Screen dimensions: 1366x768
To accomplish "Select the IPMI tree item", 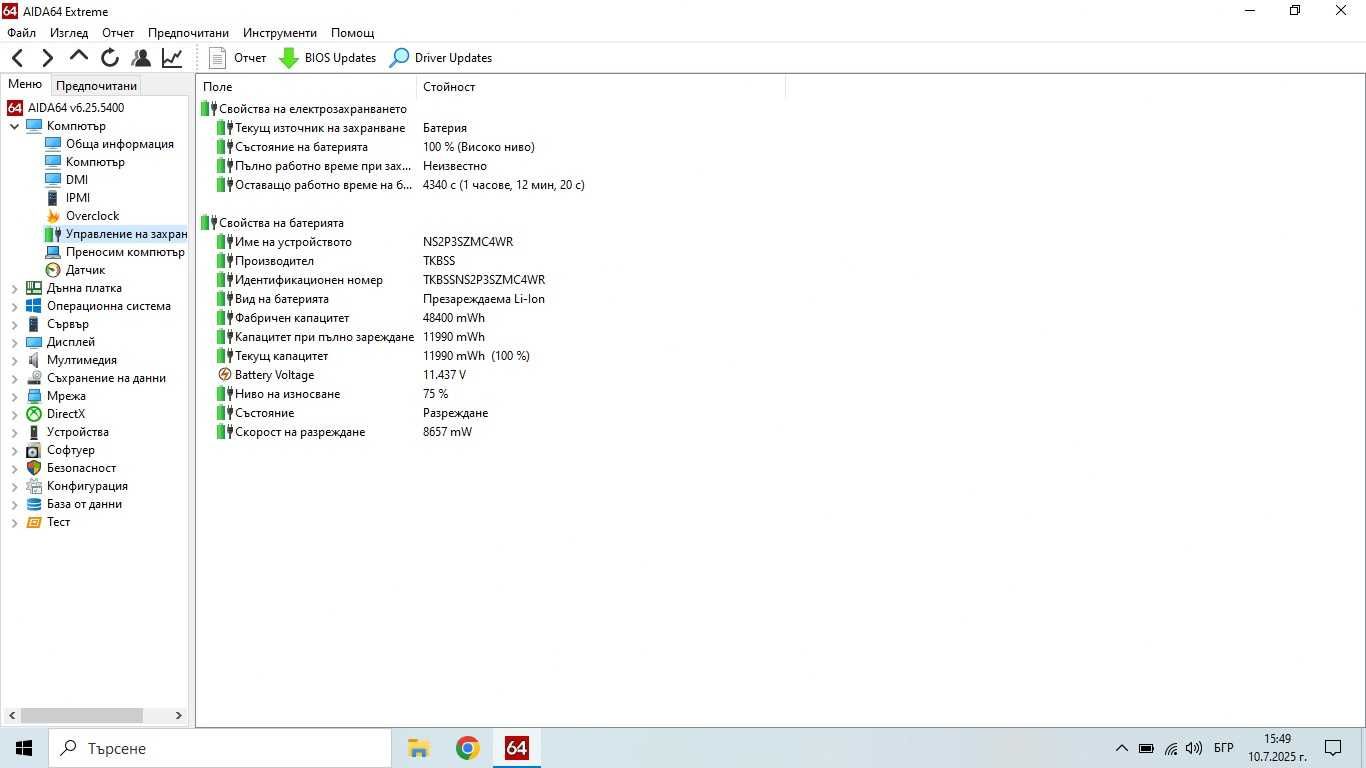I will pyautogui.click(x=67, y=198).
